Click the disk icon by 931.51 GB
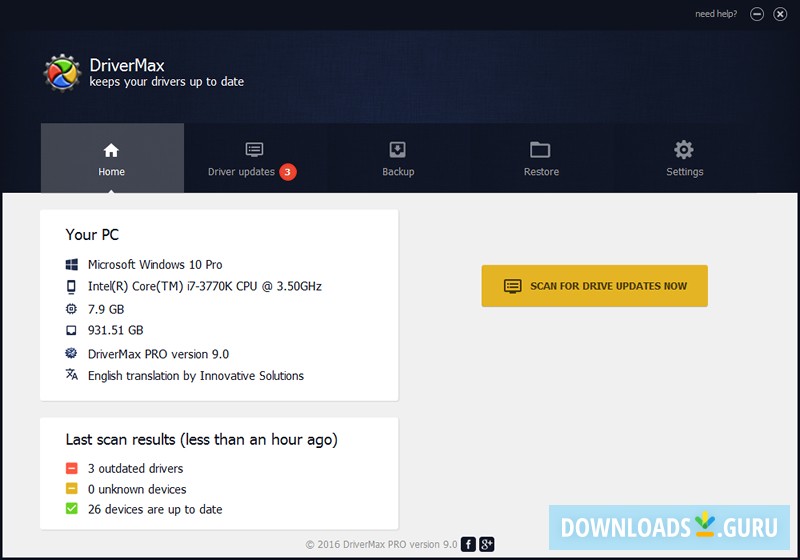Screen dimensions: 800x560 tap(71, 330)
